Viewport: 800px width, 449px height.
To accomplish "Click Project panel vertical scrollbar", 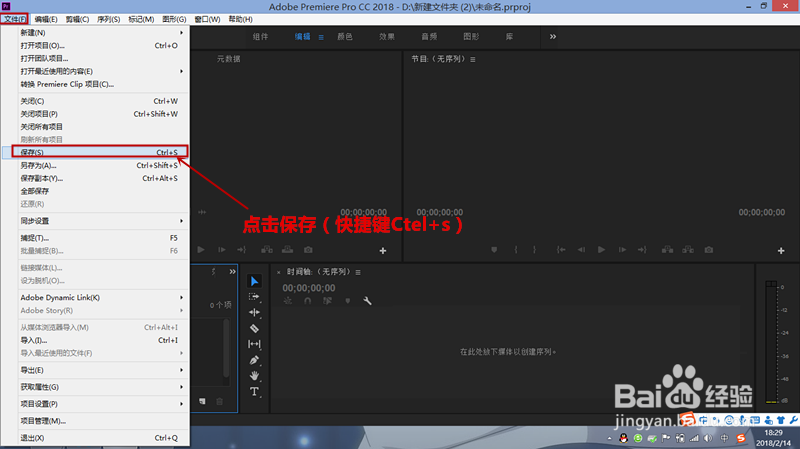I will click(x=226, y=348).
